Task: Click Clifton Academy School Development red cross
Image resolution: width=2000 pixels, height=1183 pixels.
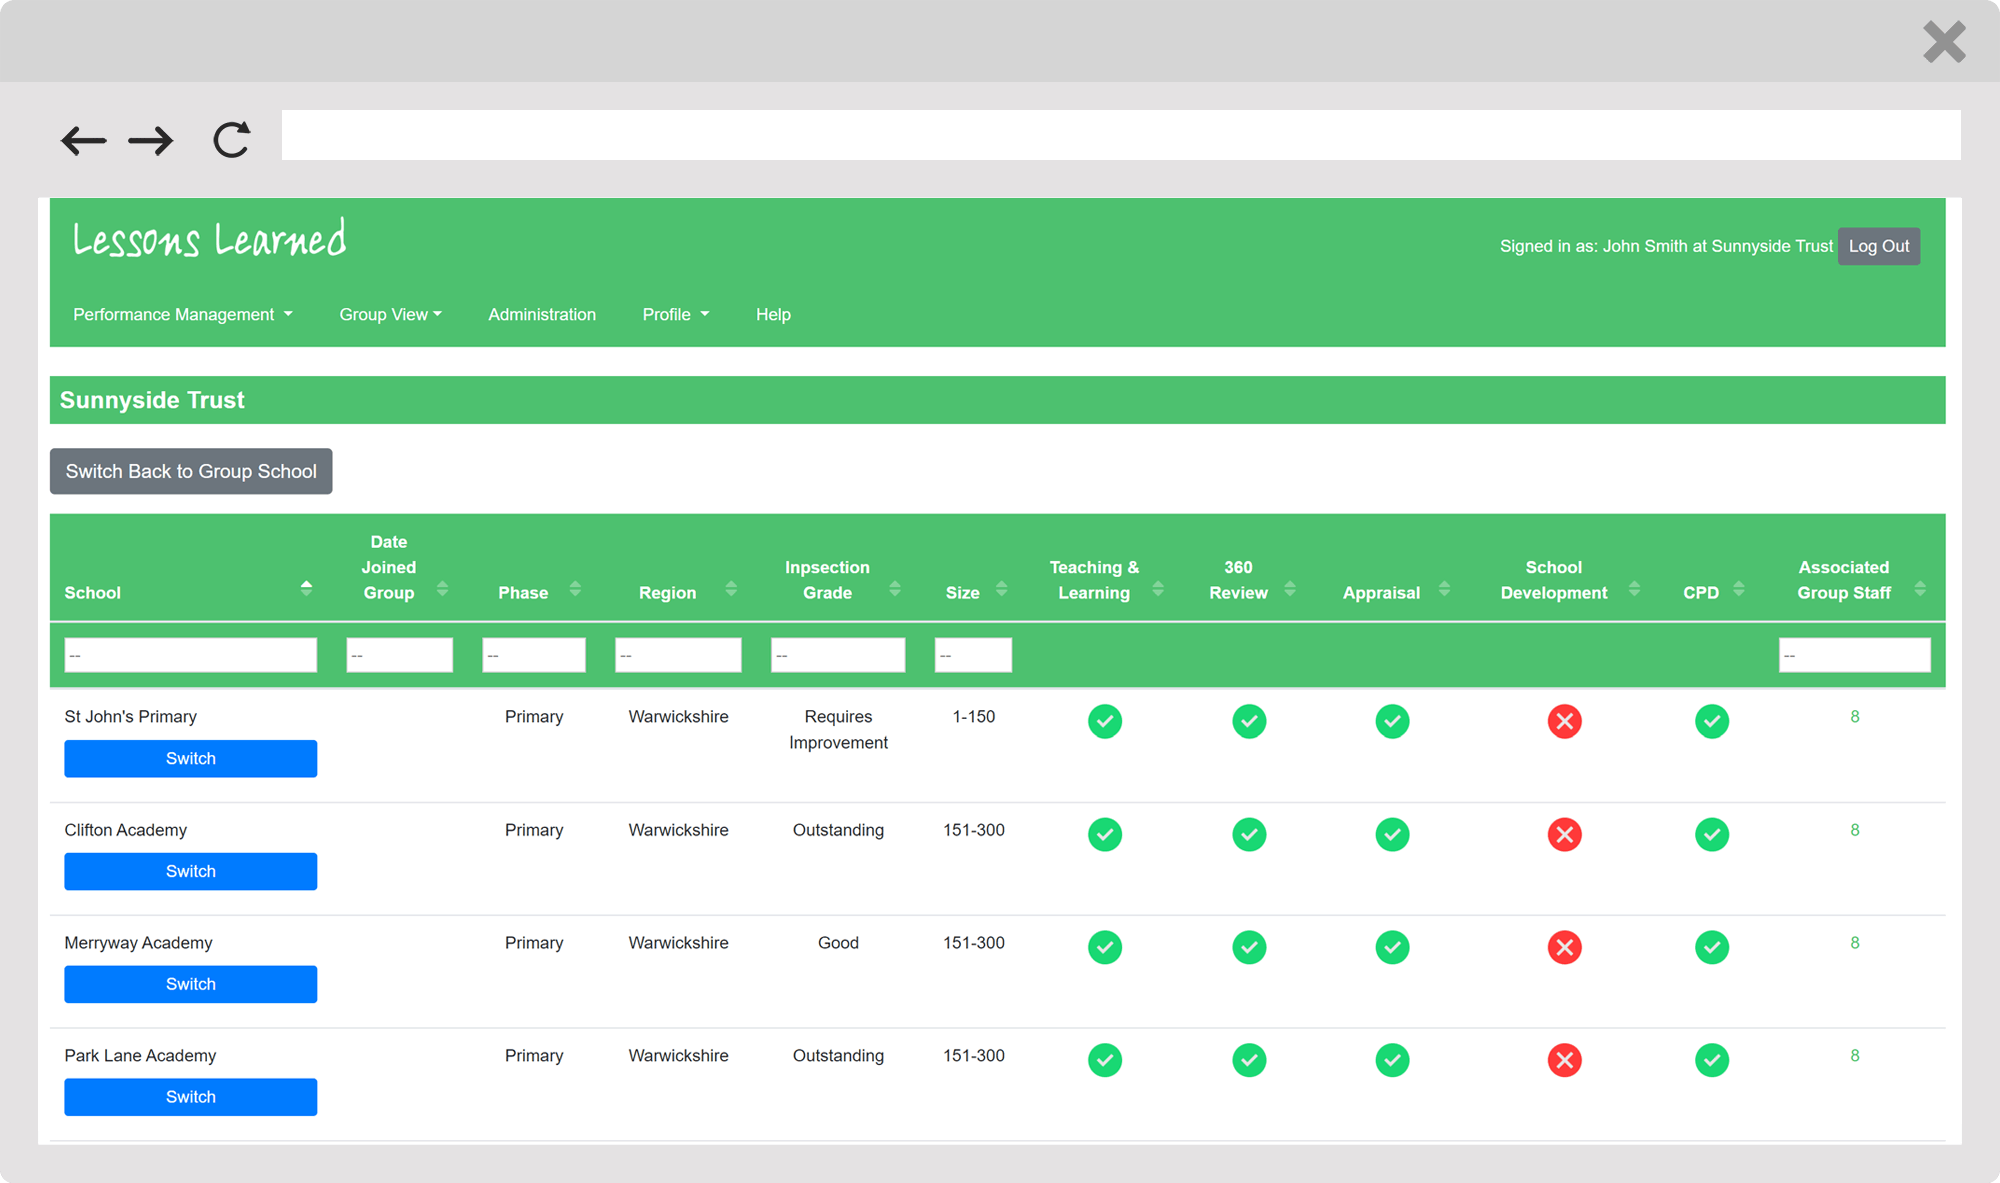Action: (x=1565, y=834)
